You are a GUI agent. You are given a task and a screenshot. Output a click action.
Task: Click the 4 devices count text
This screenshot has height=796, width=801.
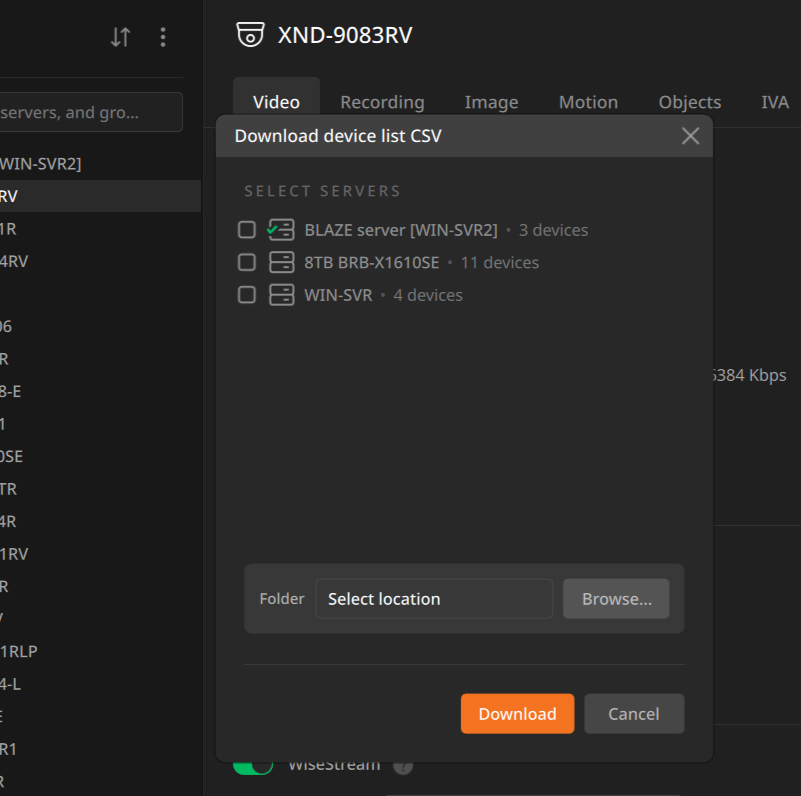coord(428,295)
